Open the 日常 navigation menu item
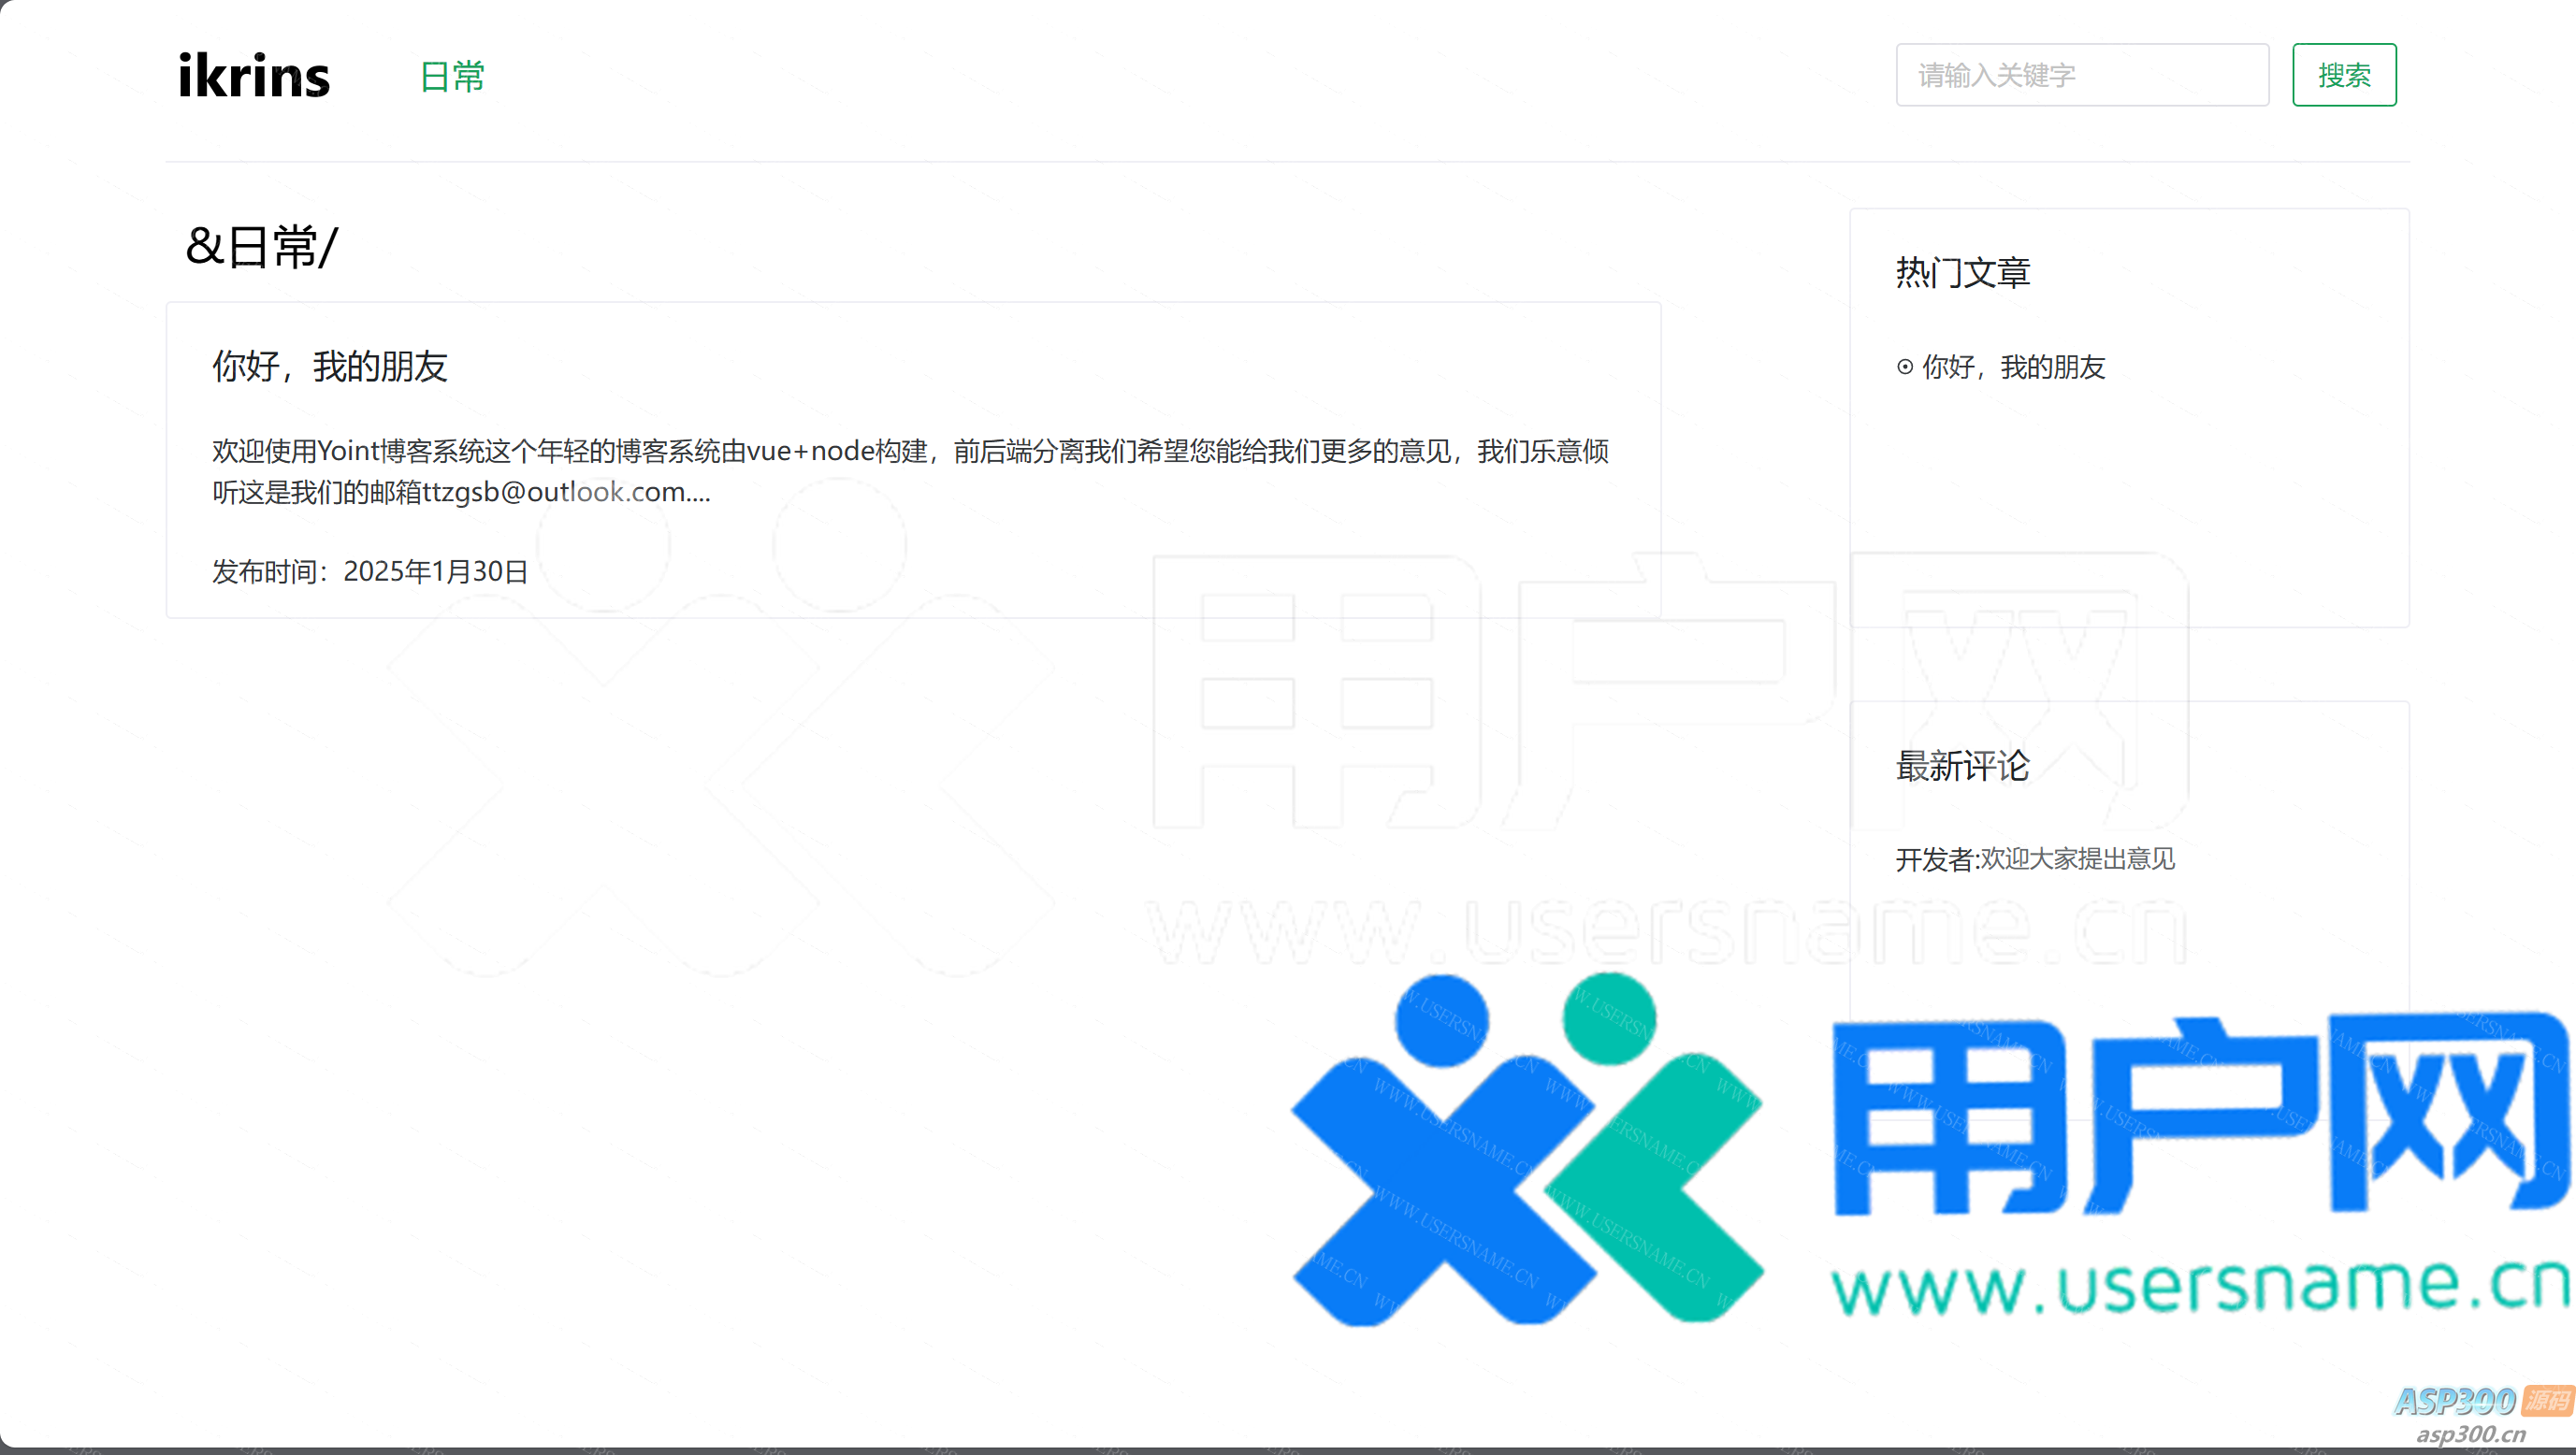 (x=452, y=77)
